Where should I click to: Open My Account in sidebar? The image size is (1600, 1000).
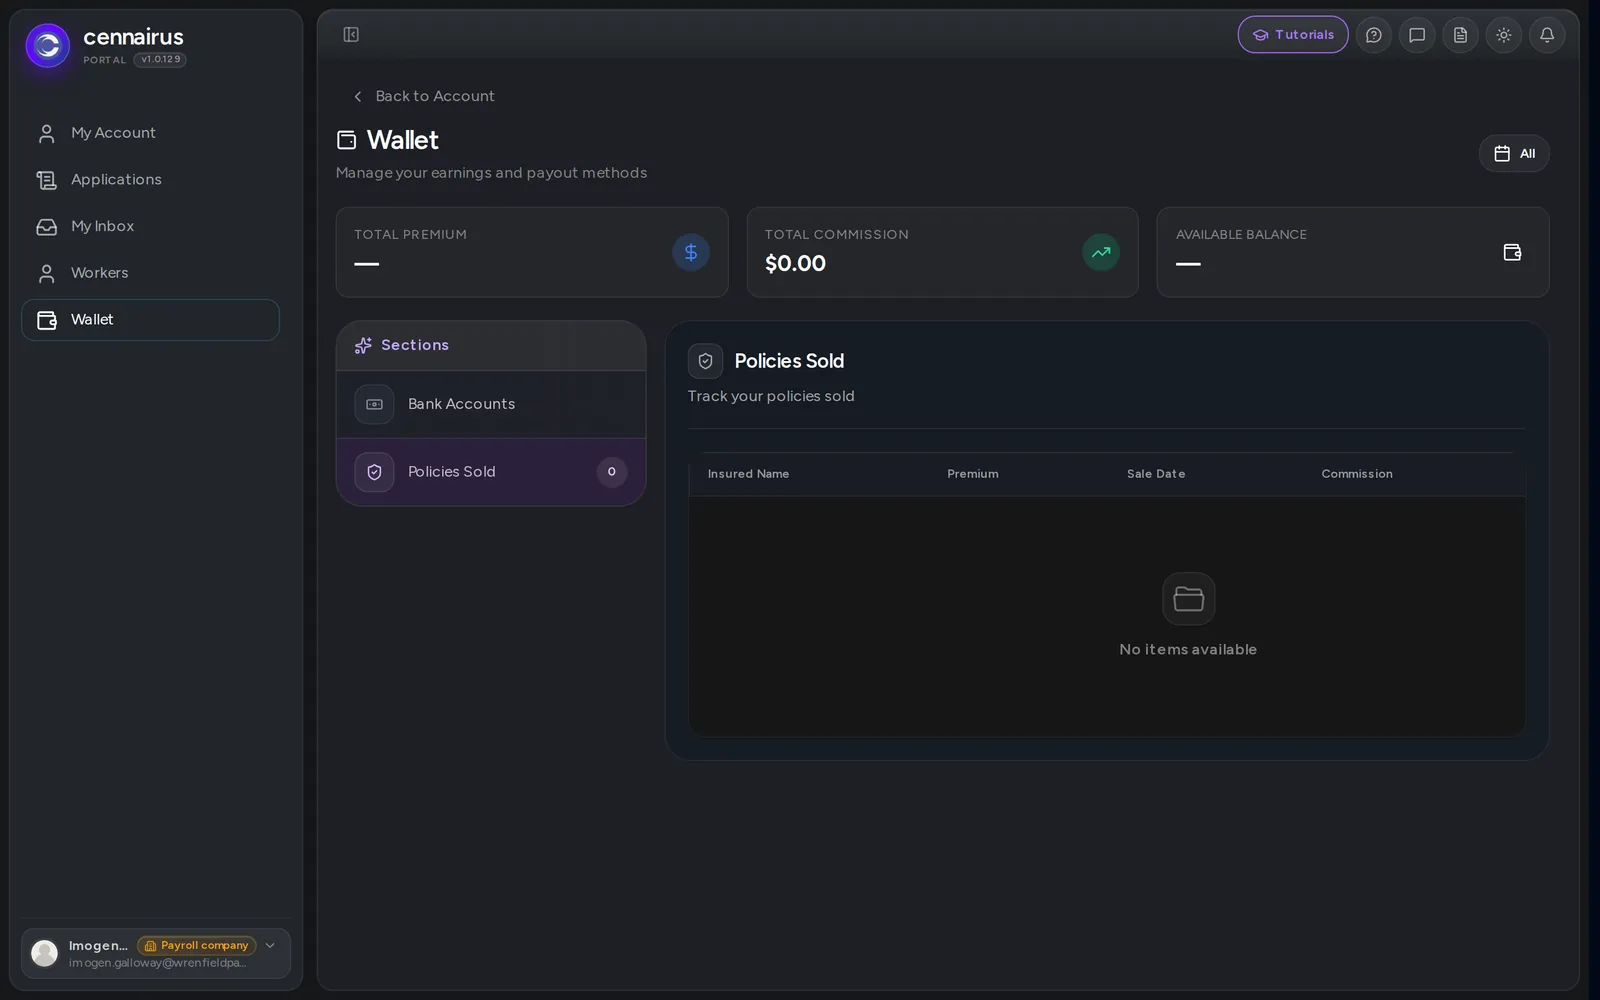[x=150, y=133]
